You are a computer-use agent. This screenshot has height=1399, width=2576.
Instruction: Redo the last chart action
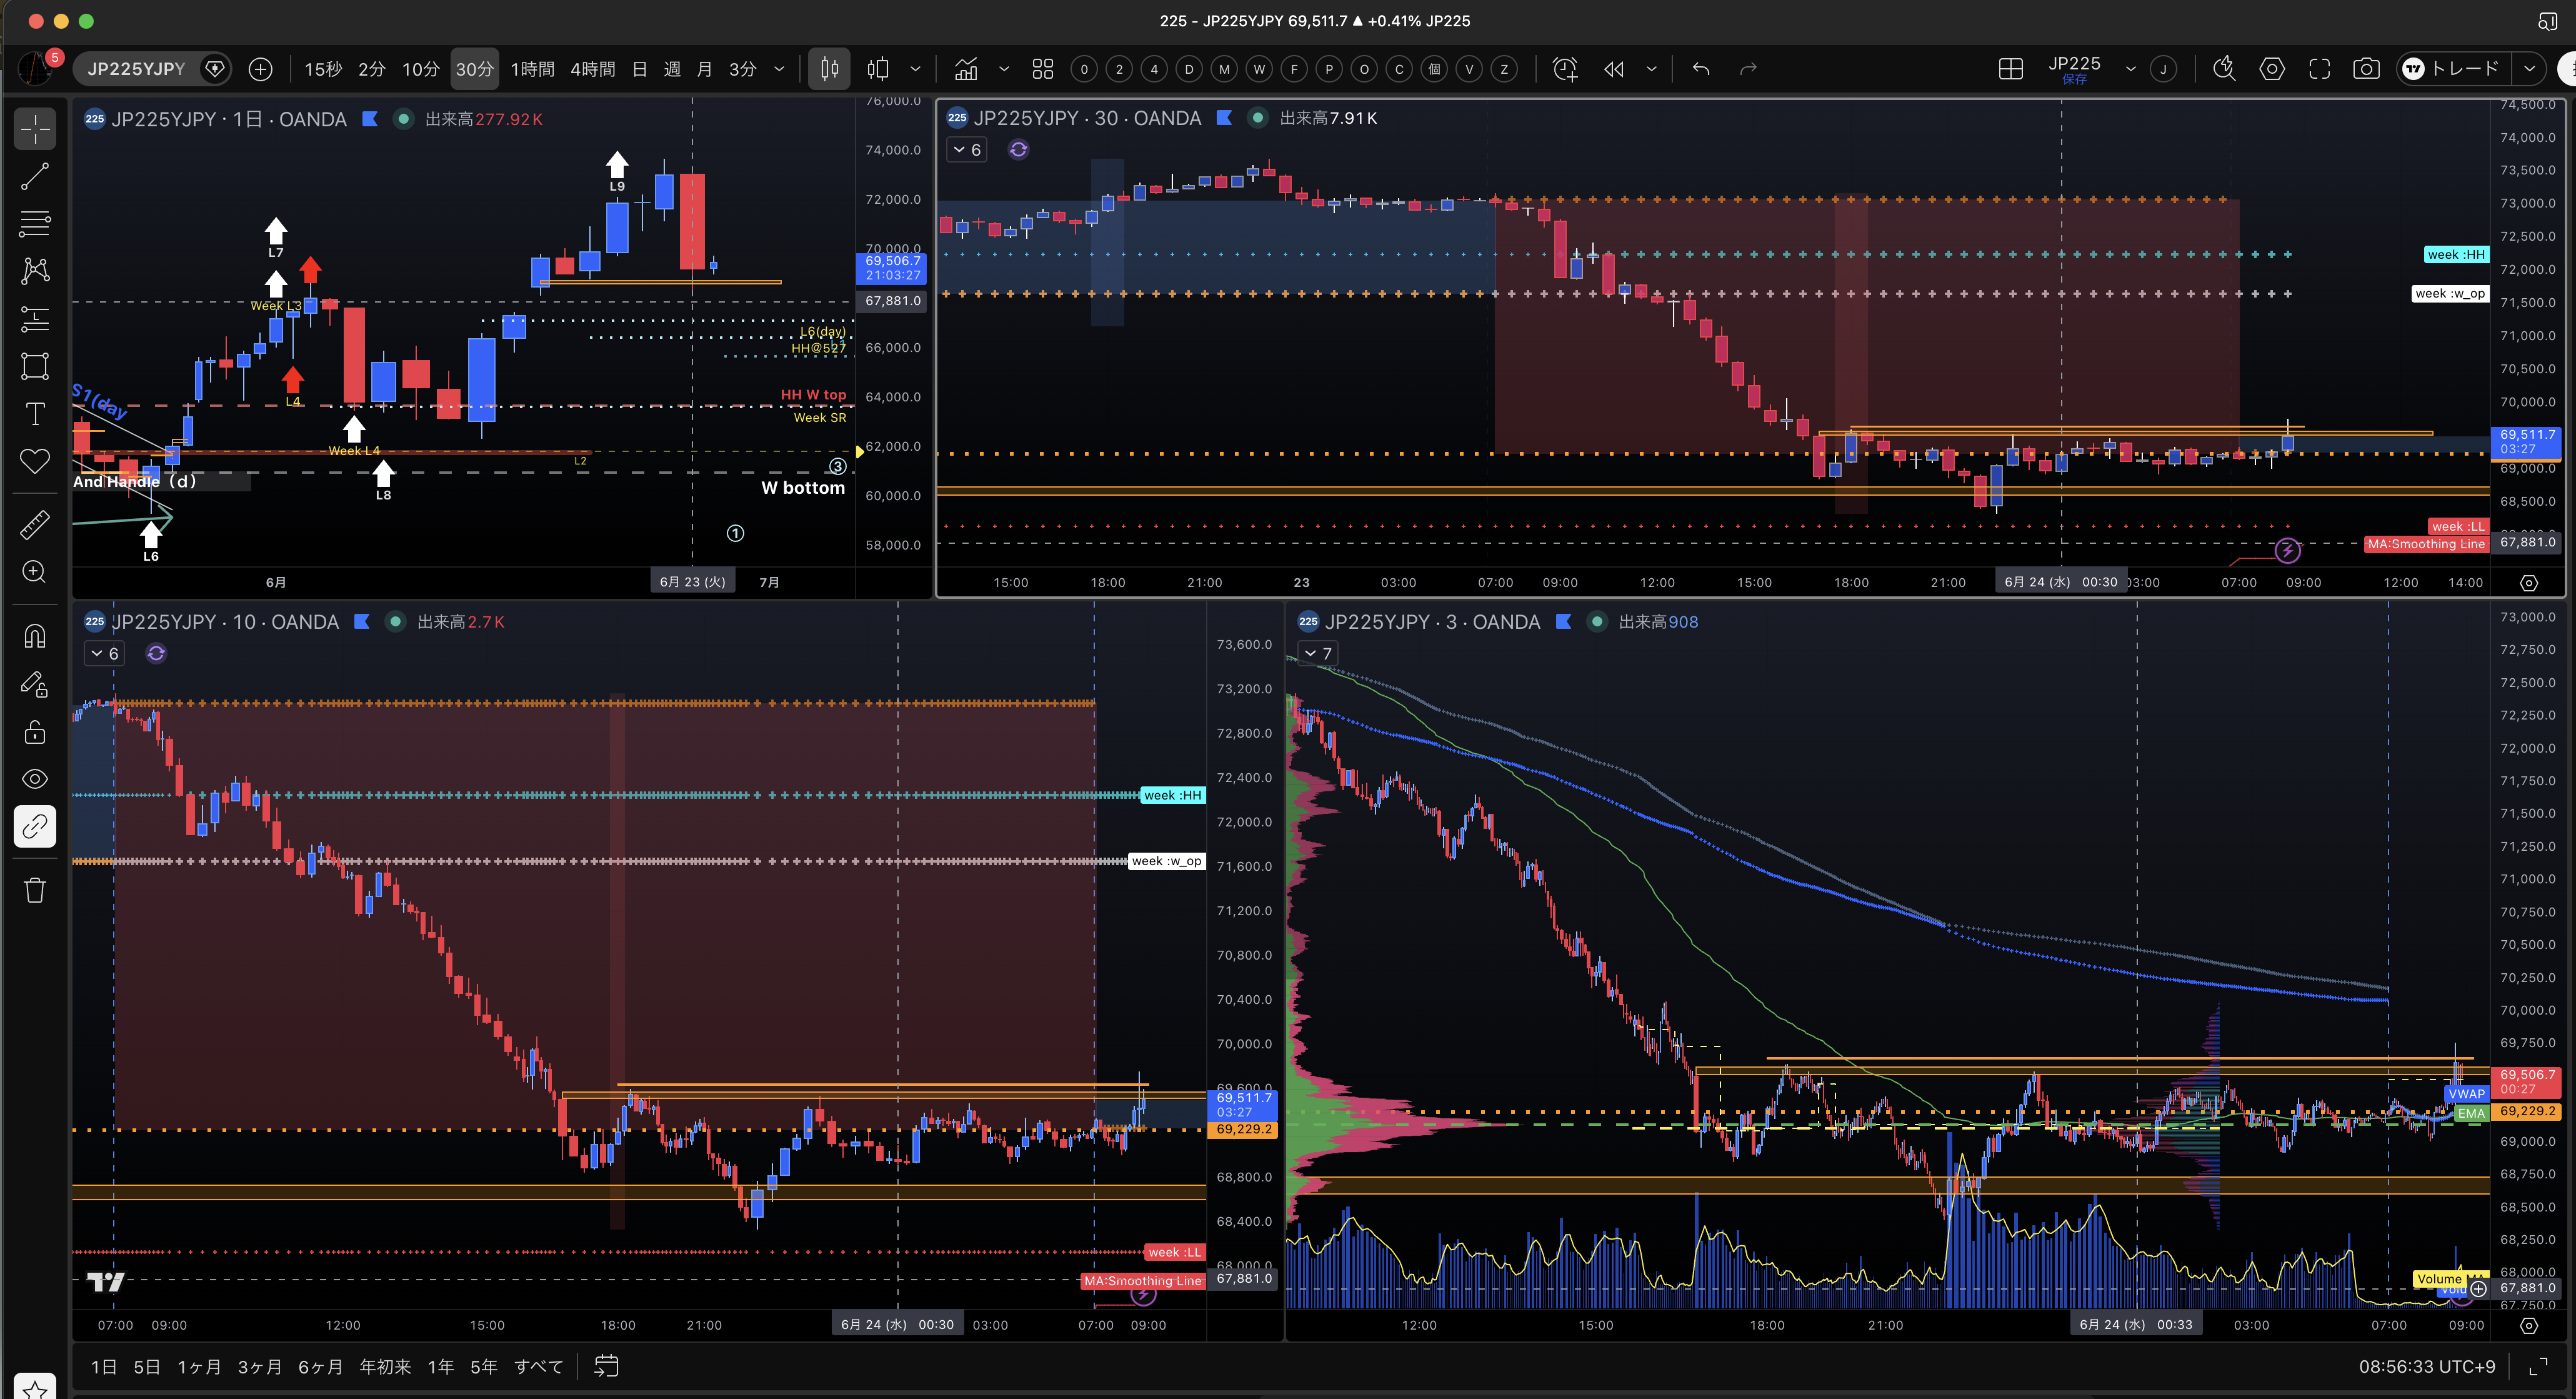[1748, 69]
